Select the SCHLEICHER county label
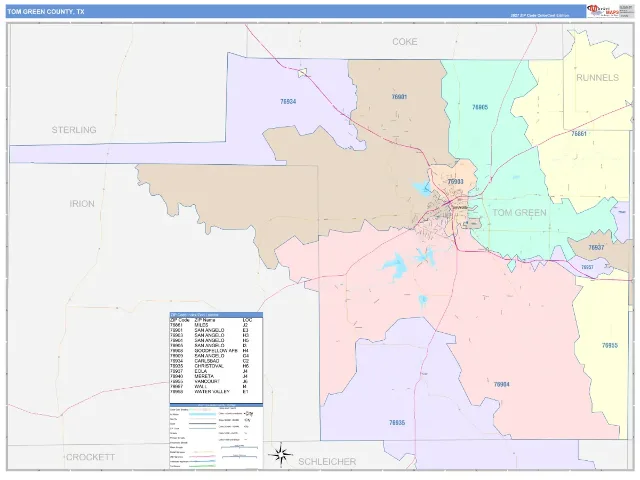The image size is (640, 480). click(x=327, y=462)
